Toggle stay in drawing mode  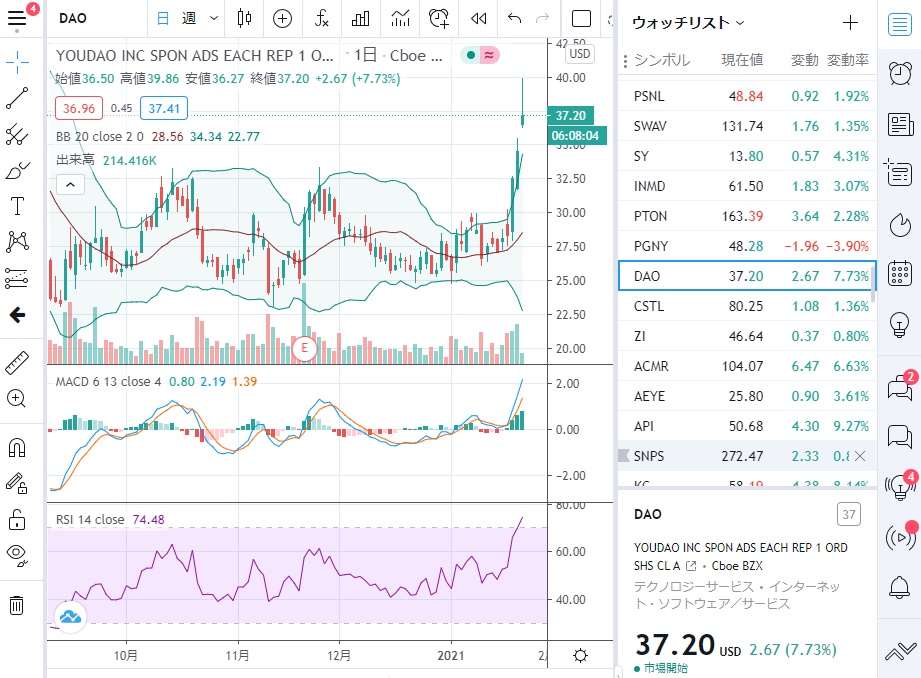[x=17, y=484]
